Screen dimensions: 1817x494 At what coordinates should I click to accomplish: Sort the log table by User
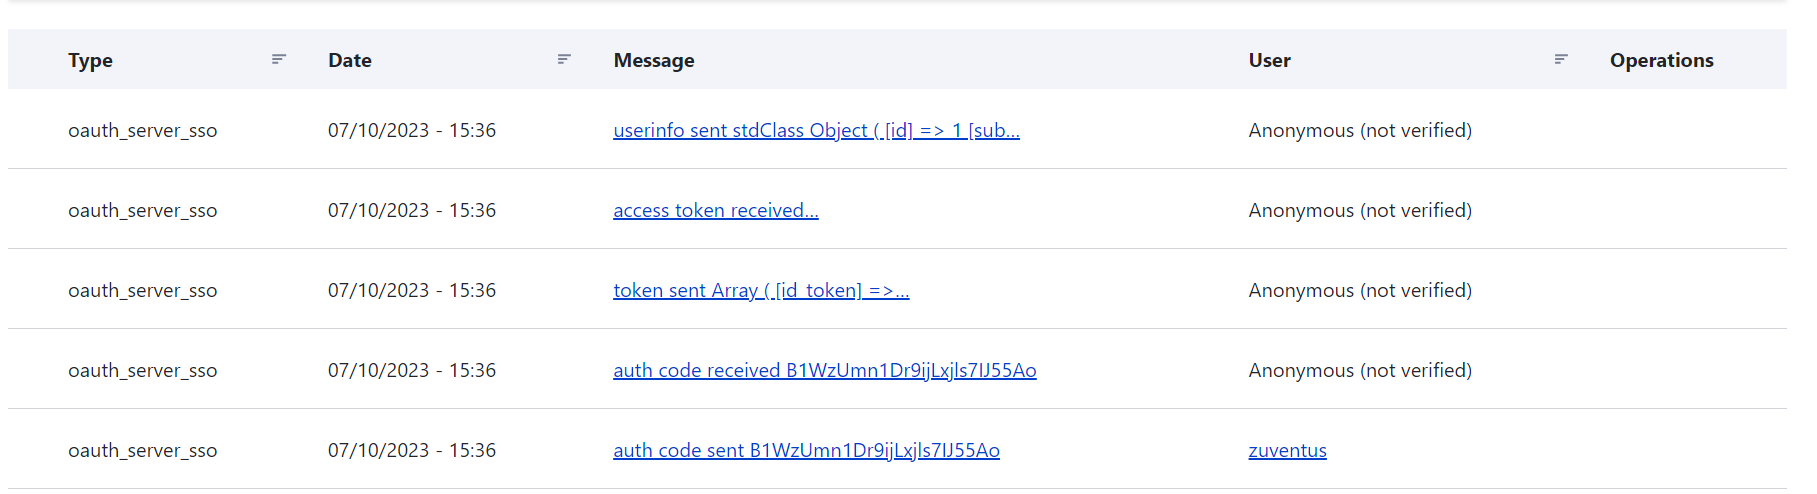tap(1269, 61)
